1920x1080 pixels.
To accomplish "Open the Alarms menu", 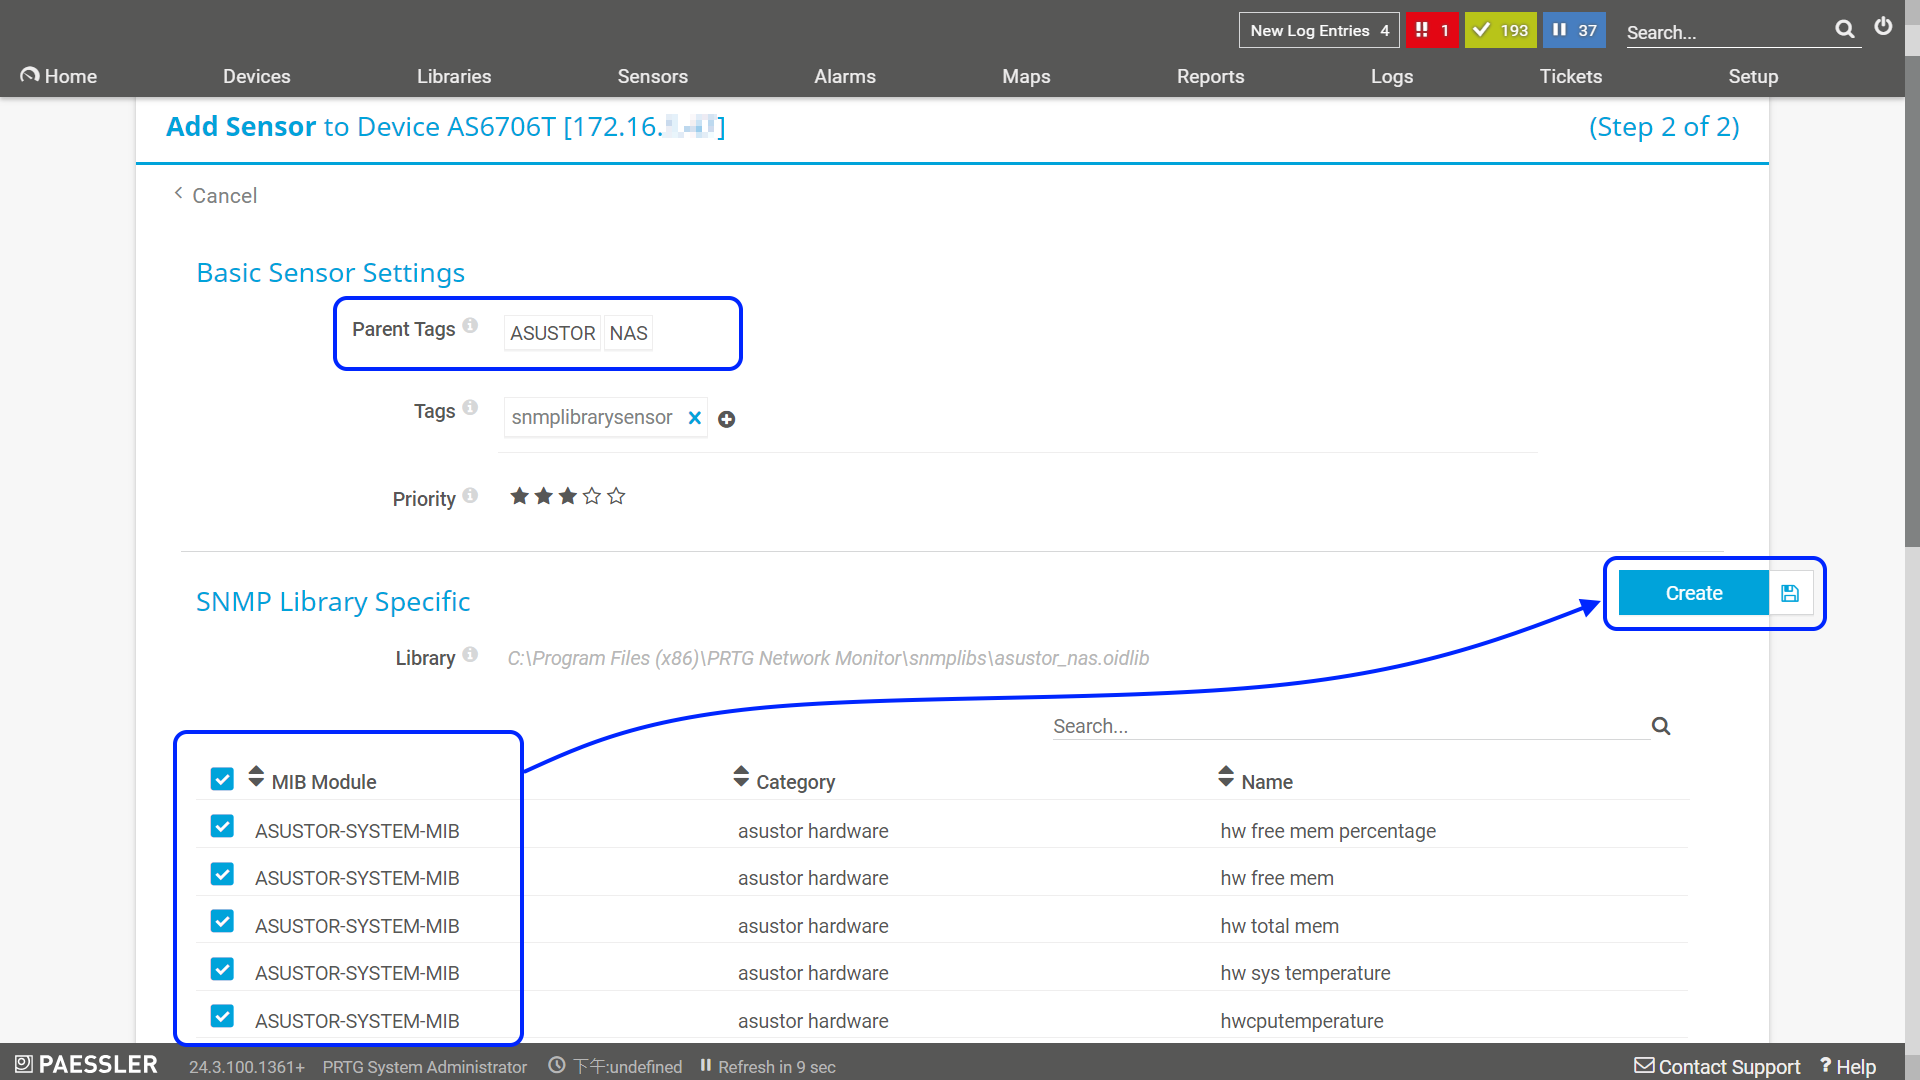I will (844, 76).
